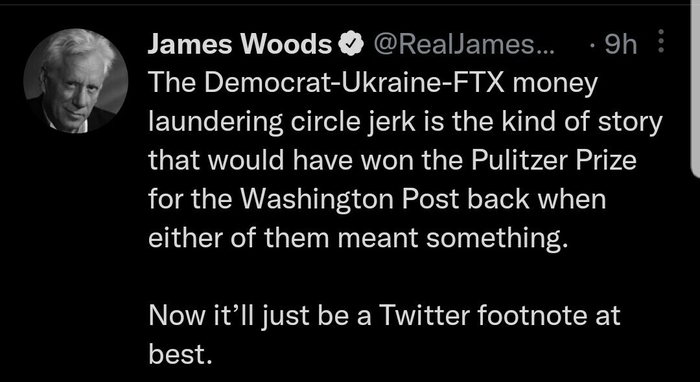Click the phrase 'back when' in tweet
The image size is (700, 382).
[x=536, y=199]
